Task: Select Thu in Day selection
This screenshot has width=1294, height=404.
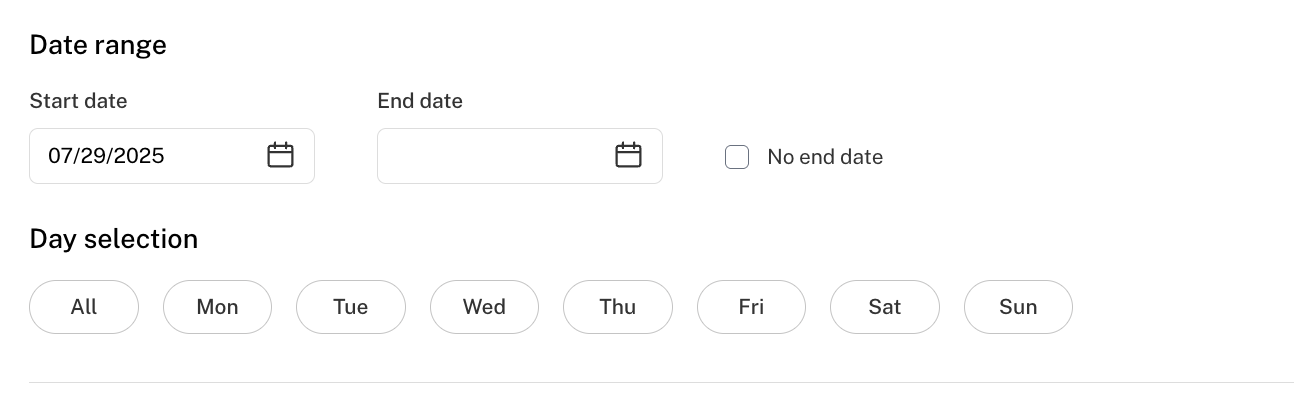Action: [618, 307]
